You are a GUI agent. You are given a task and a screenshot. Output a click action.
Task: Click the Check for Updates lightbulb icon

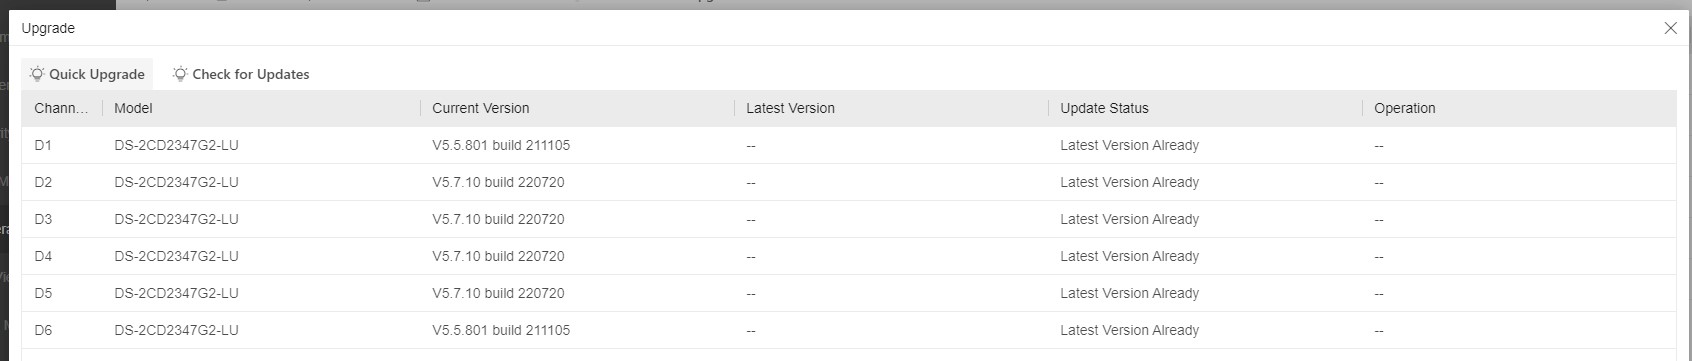tap(180, 74)
